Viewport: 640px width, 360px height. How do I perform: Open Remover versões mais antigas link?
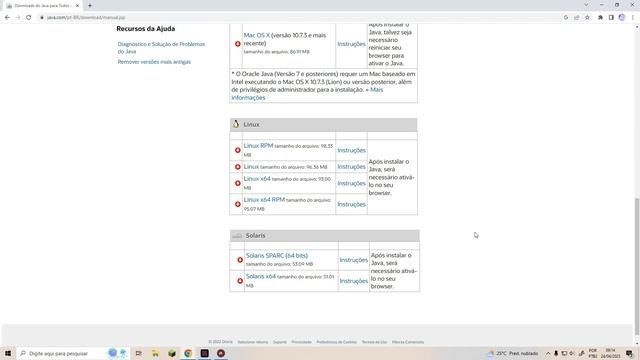[x=154, y=62]
